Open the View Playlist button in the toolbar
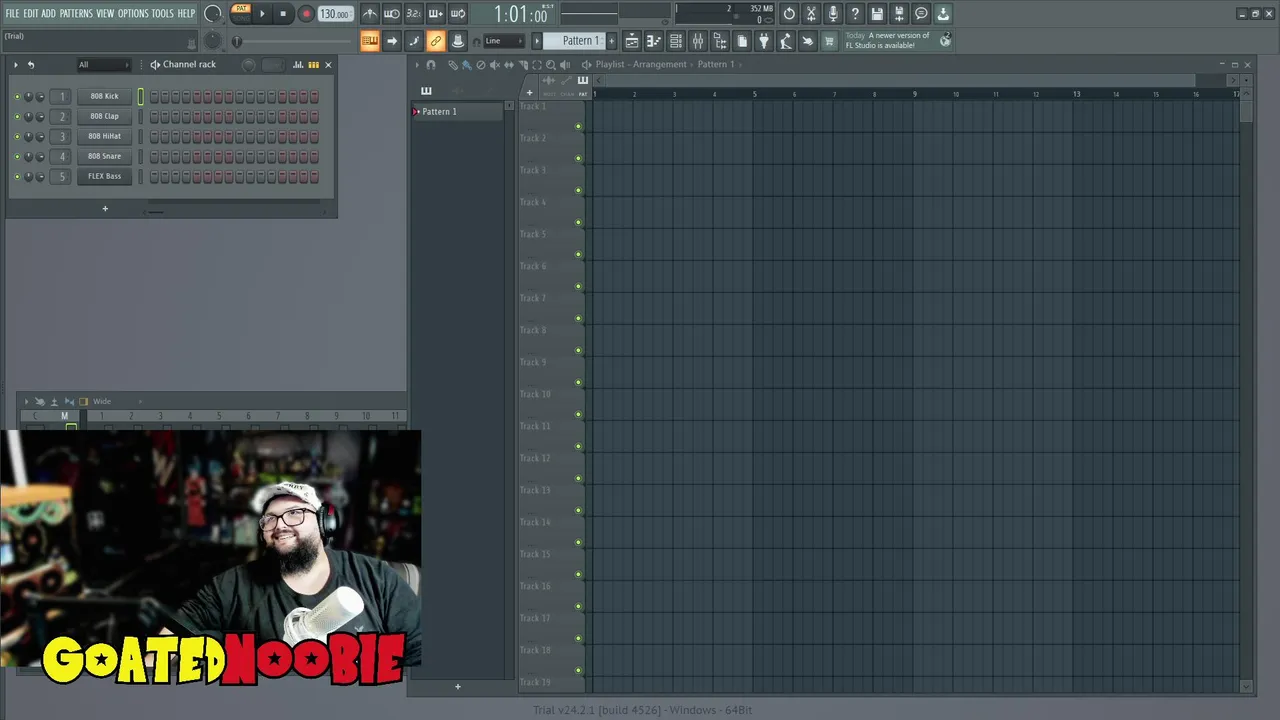Screen dimensions: 1280x720 coord(632,41)
